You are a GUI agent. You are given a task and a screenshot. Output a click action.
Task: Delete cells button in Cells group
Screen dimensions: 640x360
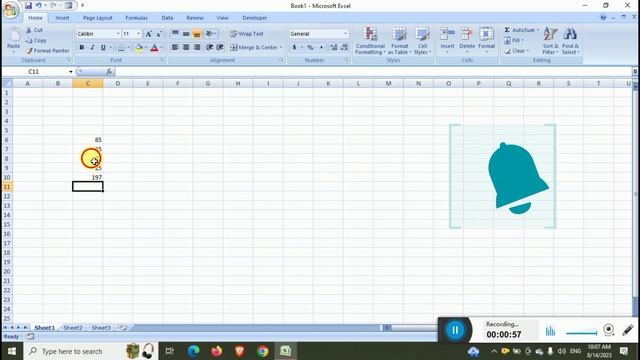[x=467, y=40]
